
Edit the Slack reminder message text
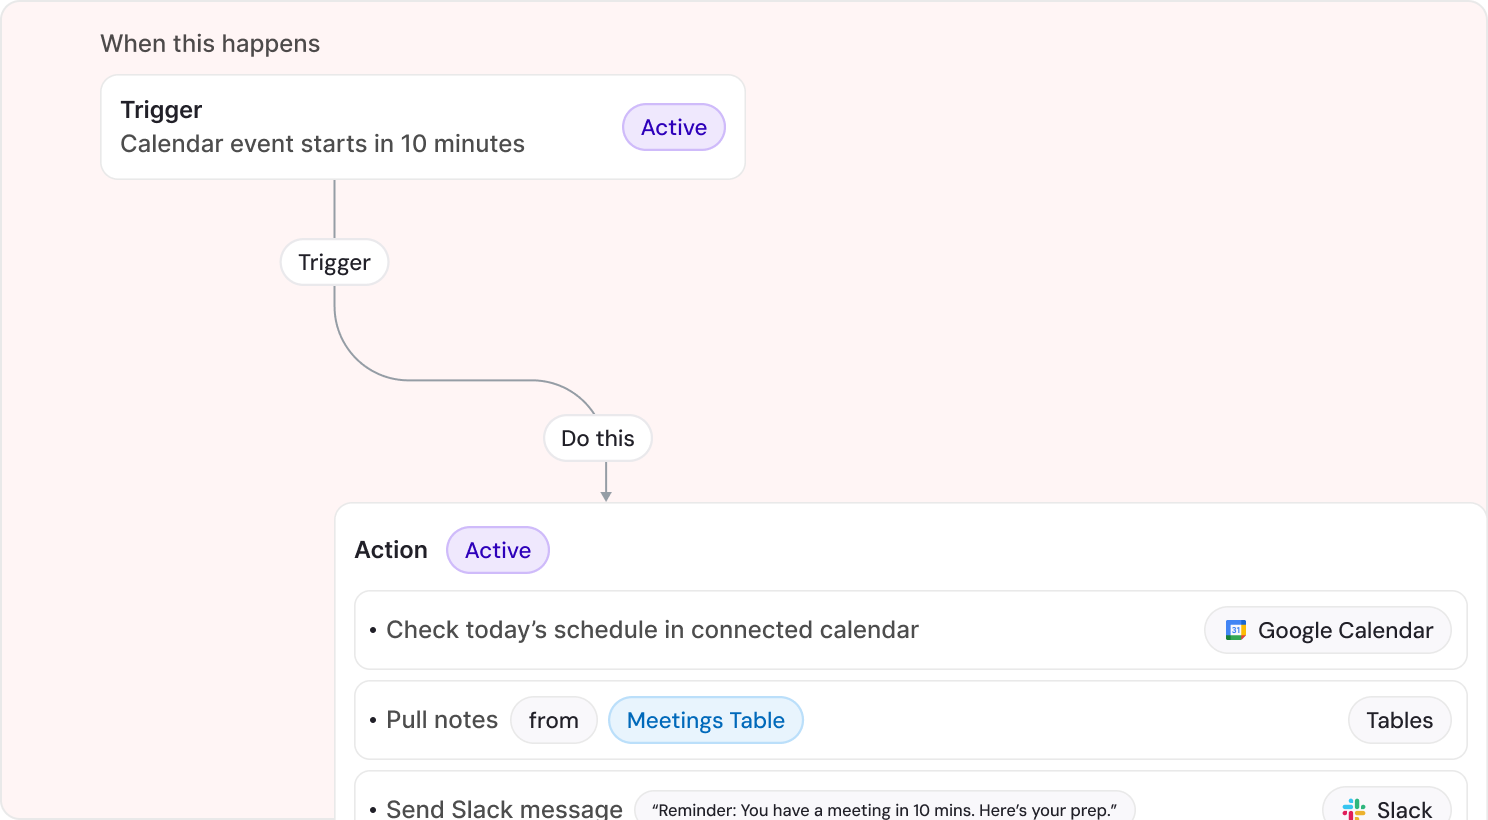(885, 806)
